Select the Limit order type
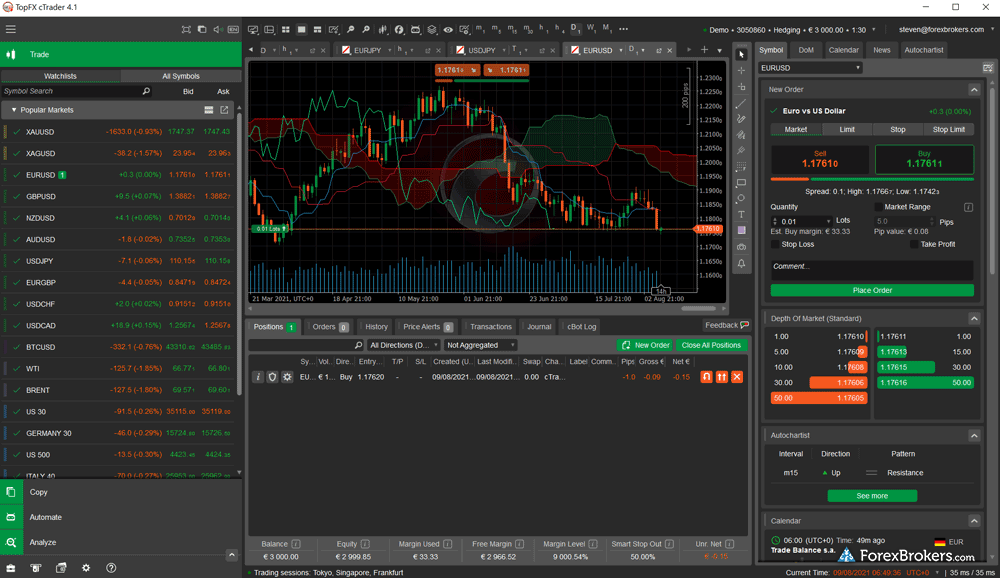 coord(847,130)
